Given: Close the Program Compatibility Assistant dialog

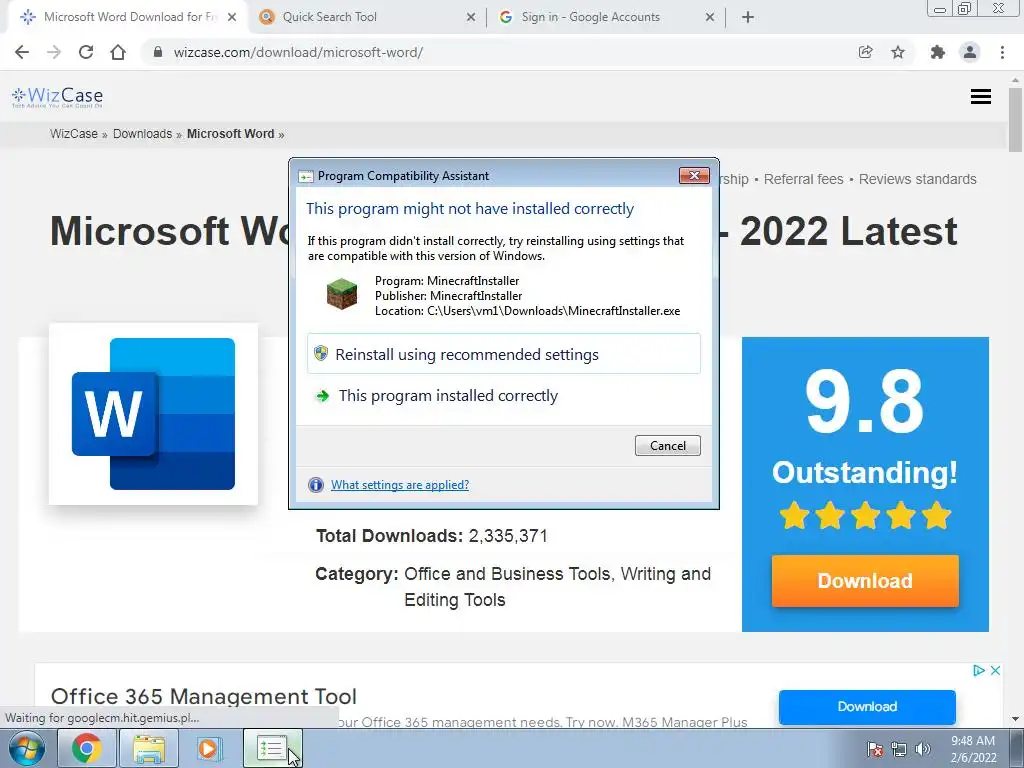Looking at the screenshot, I should coord(694,175).
